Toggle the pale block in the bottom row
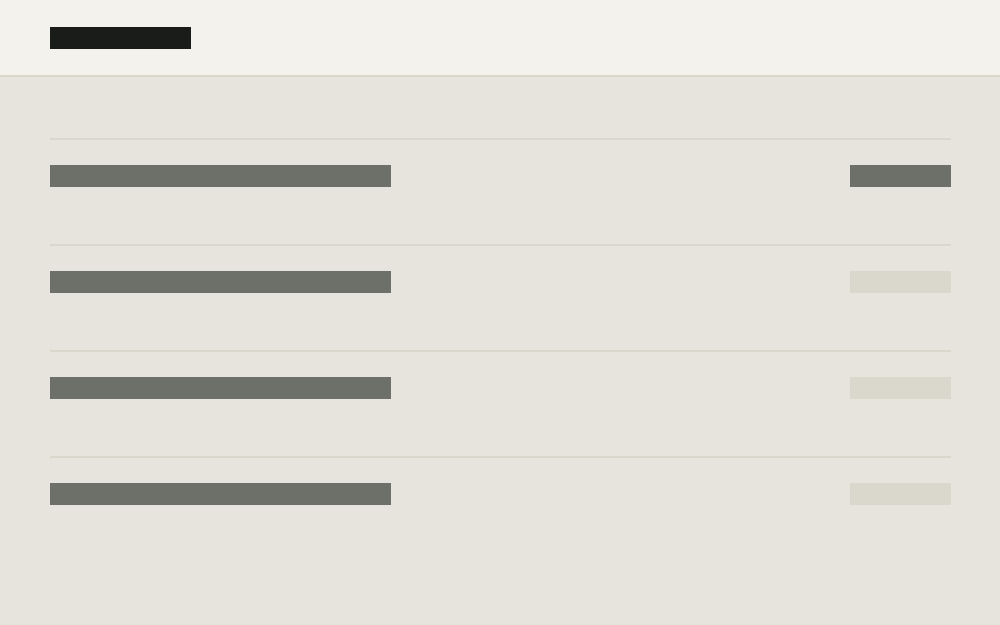 (x=901, y=494)
